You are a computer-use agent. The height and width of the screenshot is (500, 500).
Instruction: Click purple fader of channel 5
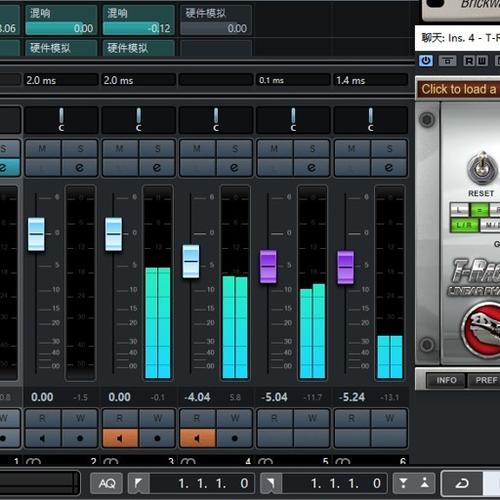click(x=268, y=267)
